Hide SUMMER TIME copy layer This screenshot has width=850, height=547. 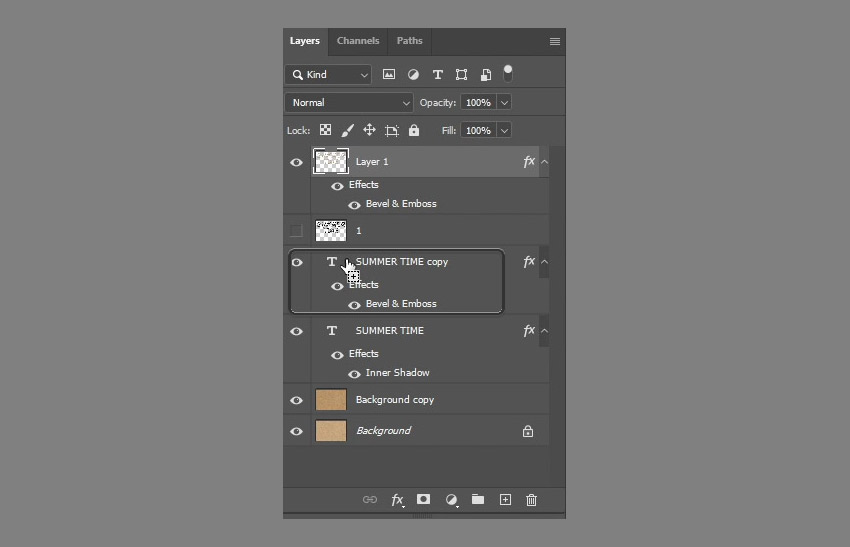point(297,262)
